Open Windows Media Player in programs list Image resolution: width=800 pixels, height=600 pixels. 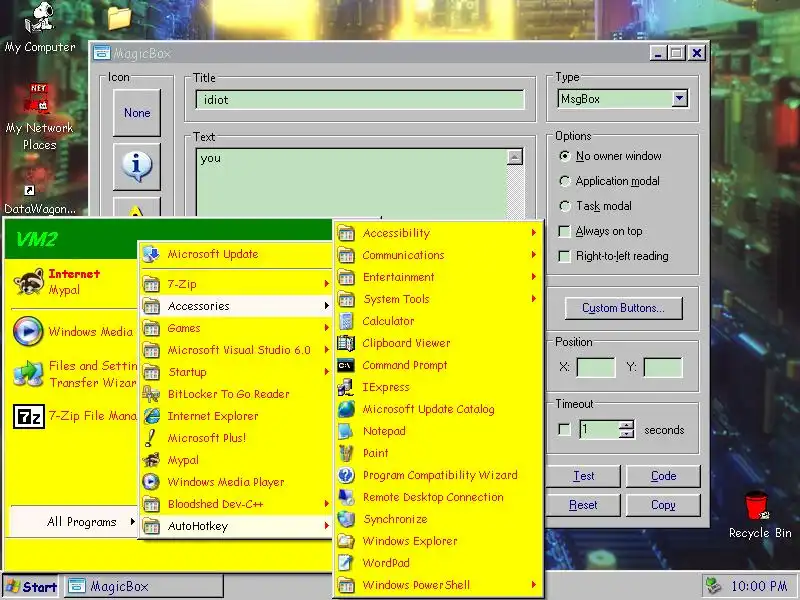pyautogui.click(x=226, y=481)
